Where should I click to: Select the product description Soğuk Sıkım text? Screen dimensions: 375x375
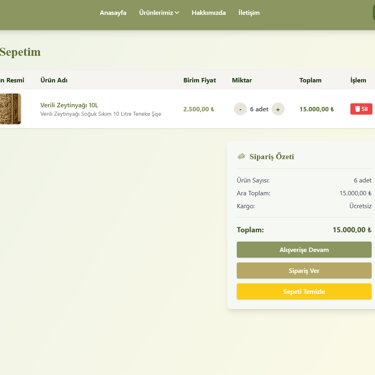[x=101, y=114]
